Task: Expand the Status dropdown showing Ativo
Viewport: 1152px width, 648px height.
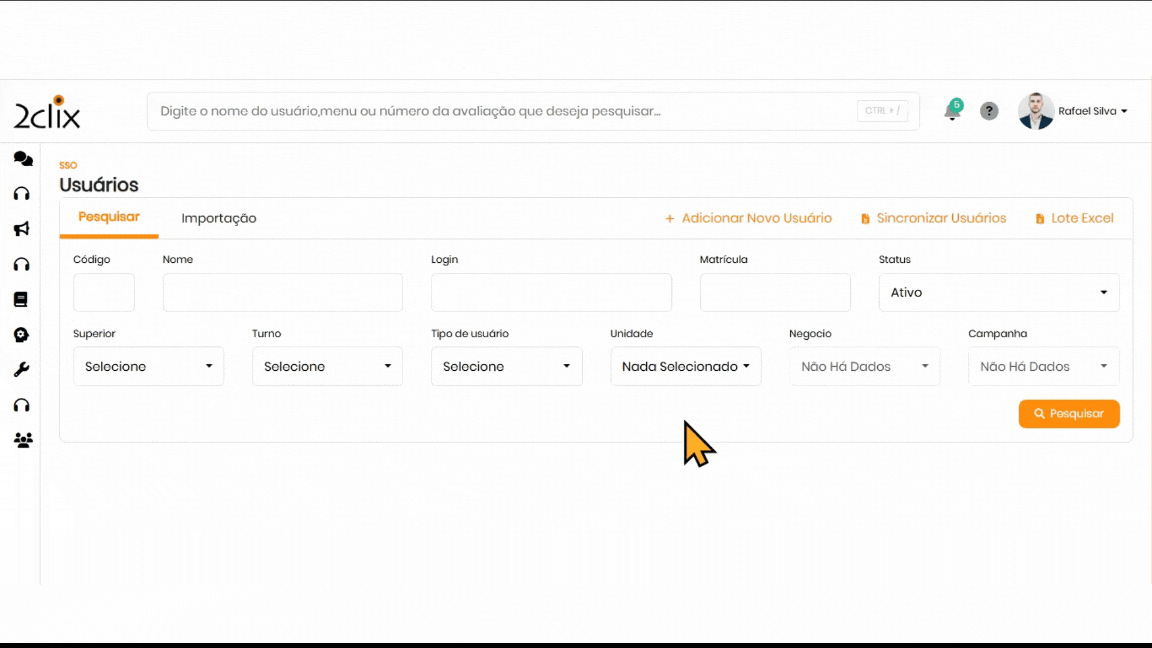Action: coord(998,293)
